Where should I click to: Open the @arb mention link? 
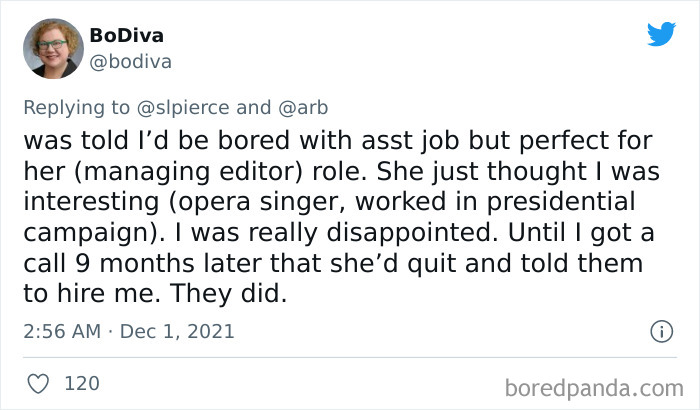[x=304, y=107]
